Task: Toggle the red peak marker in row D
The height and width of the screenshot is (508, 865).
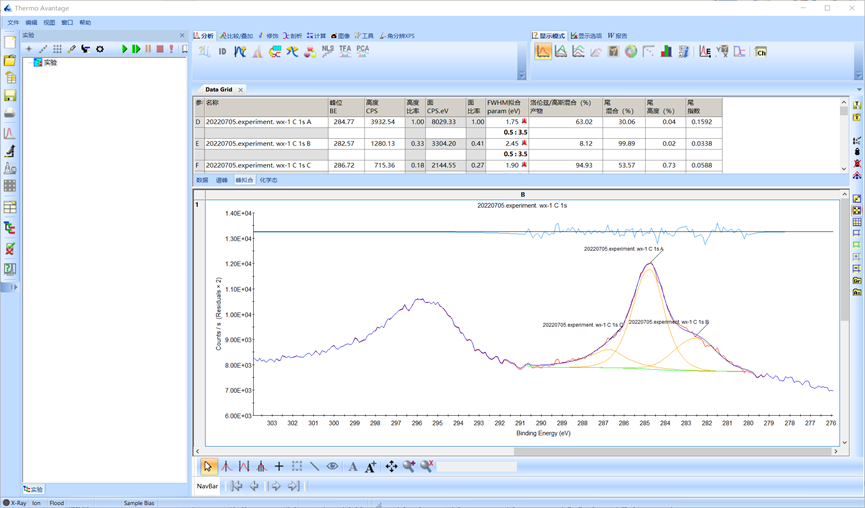Action: point(523,121)
